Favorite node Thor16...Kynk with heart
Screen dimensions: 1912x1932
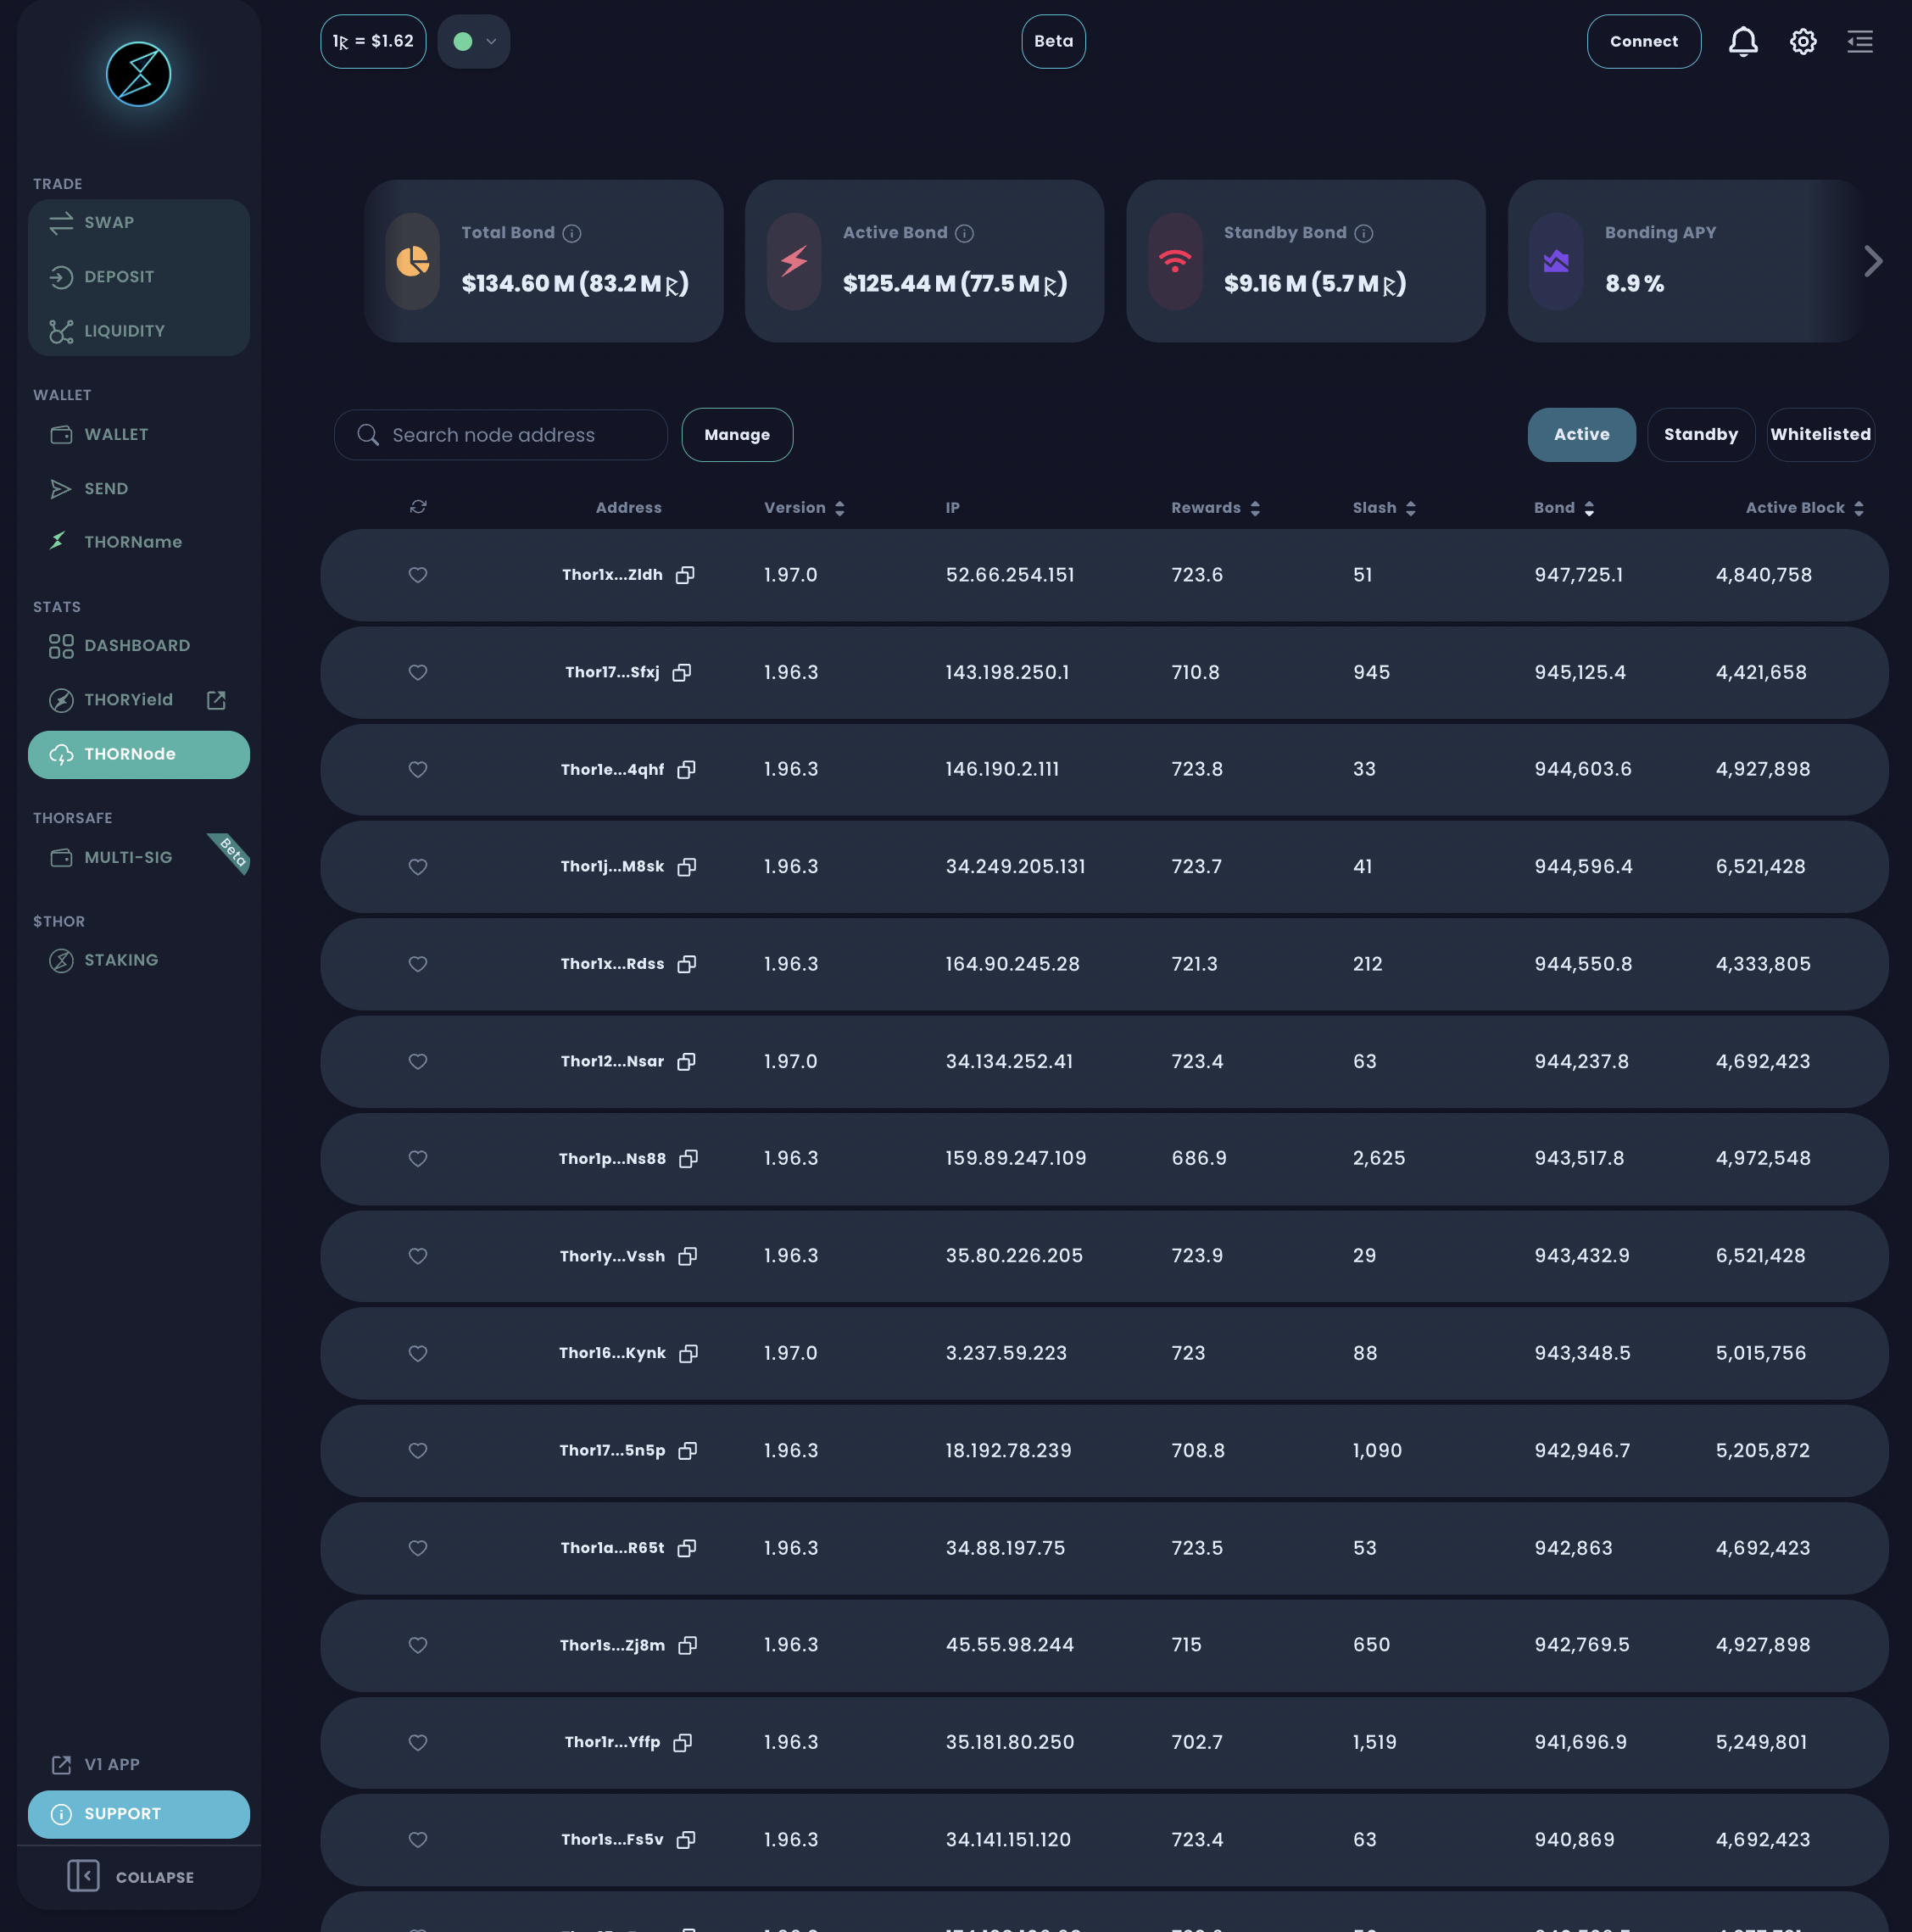[418, 1353]
